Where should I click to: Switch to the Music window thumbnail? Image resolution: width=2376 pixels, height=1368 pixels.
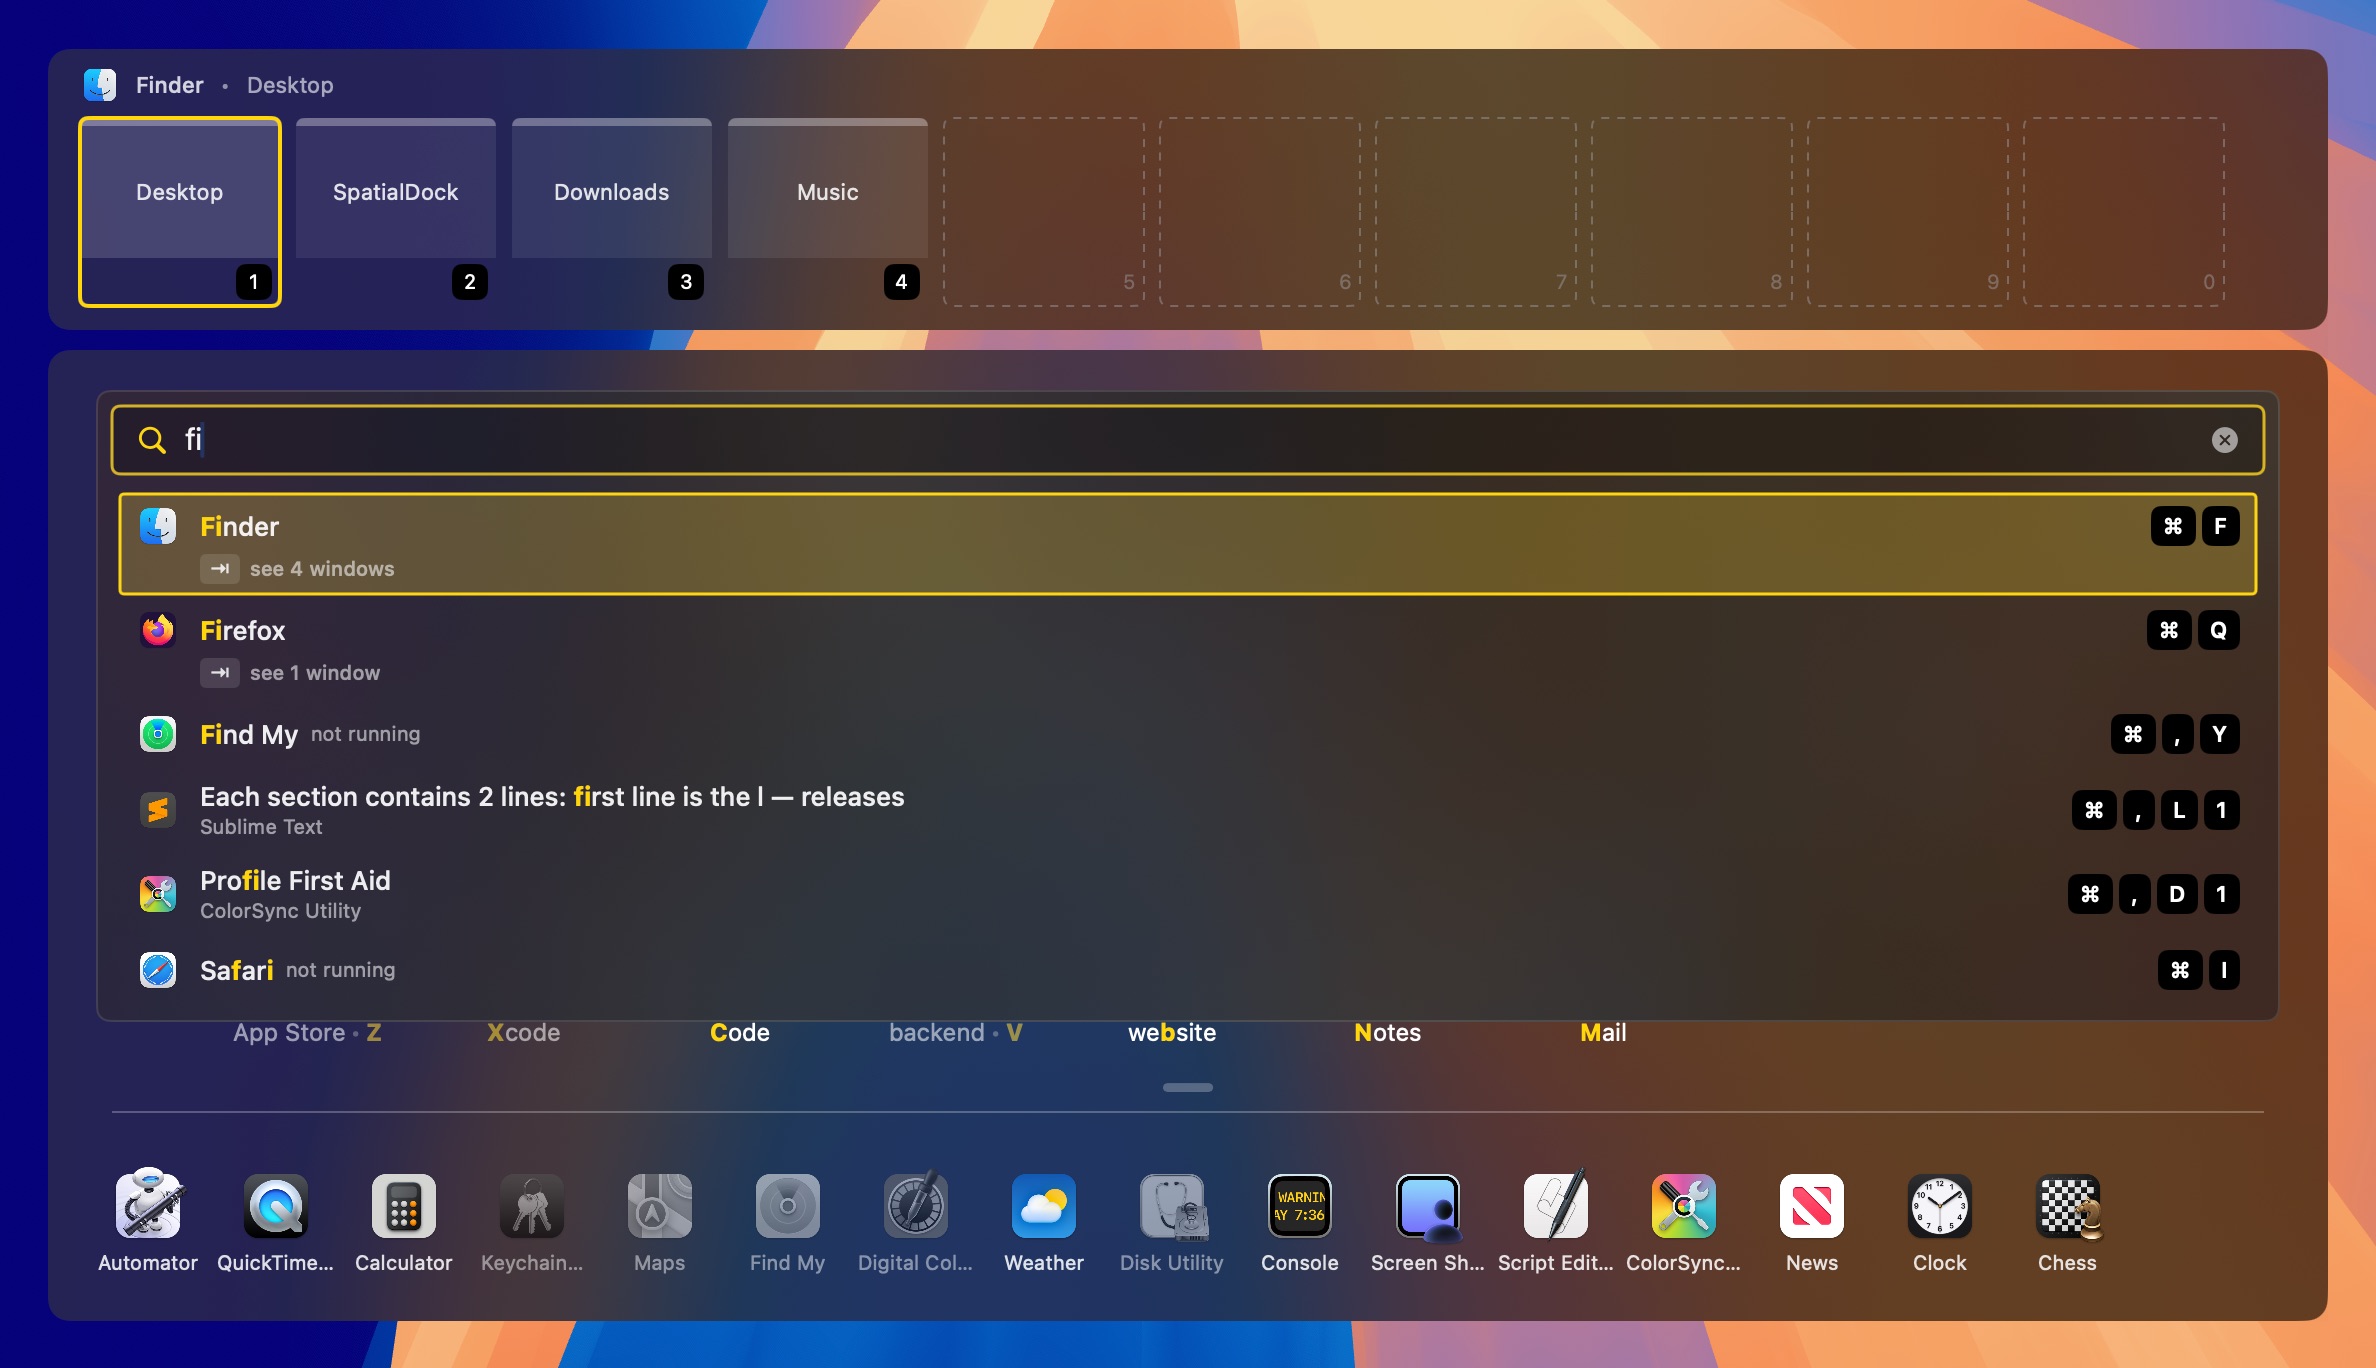pyautogui.click(x=828, y=211)
